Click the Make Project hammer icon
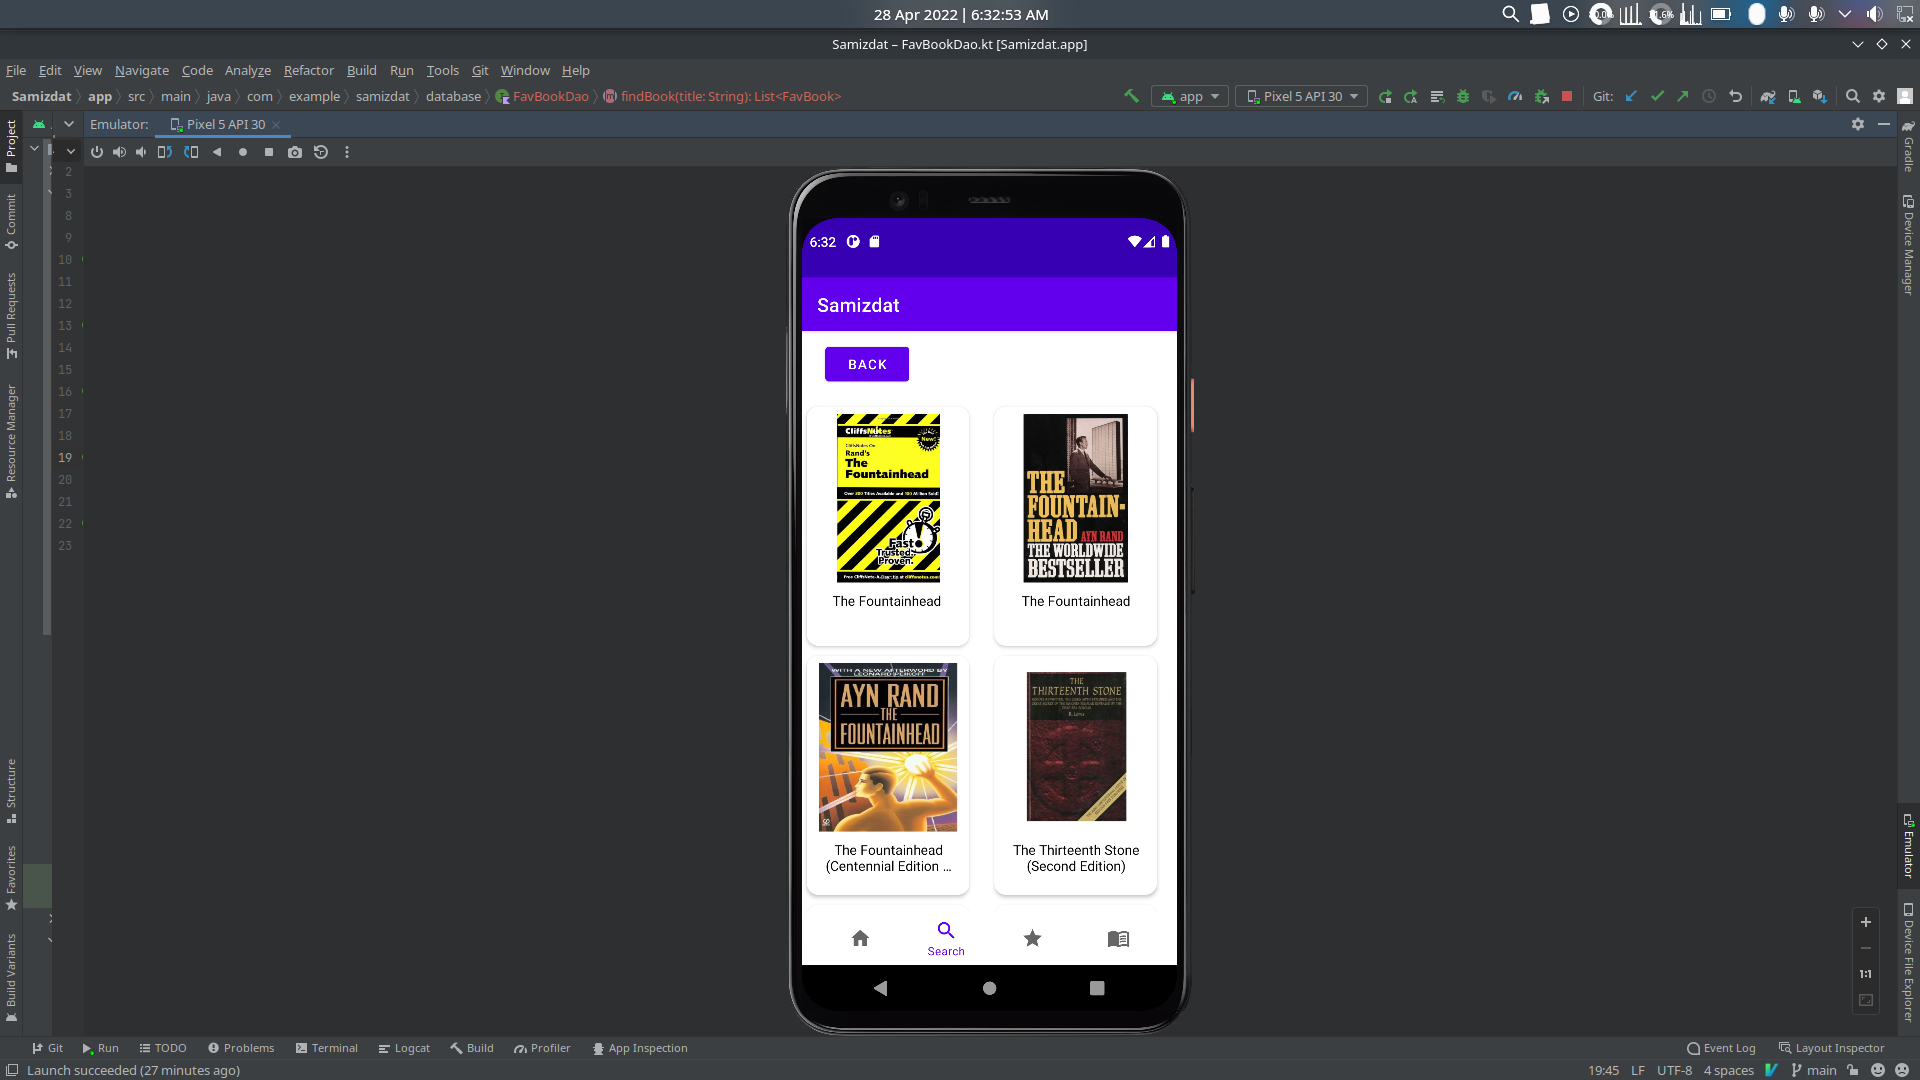 pos(1131,96)
